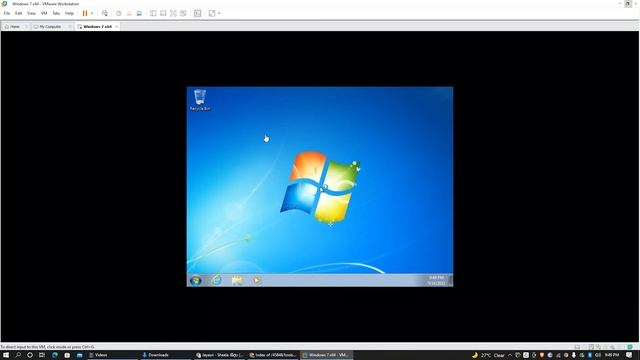
Task: Open Windows Media Player in guest taskbar
Action: (257, 280)
